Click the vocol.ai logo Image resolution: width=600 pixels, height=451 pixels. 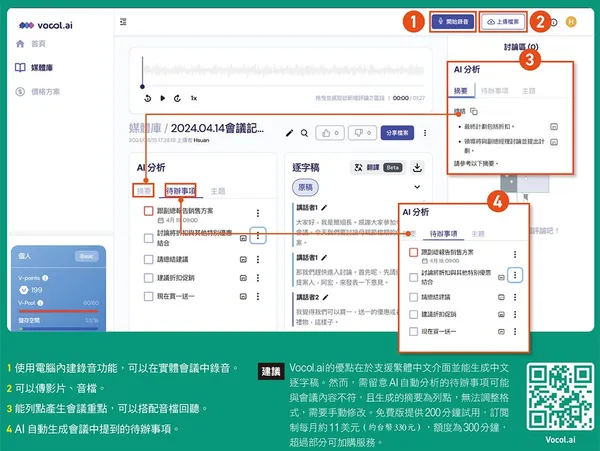(x=46, y=25)
